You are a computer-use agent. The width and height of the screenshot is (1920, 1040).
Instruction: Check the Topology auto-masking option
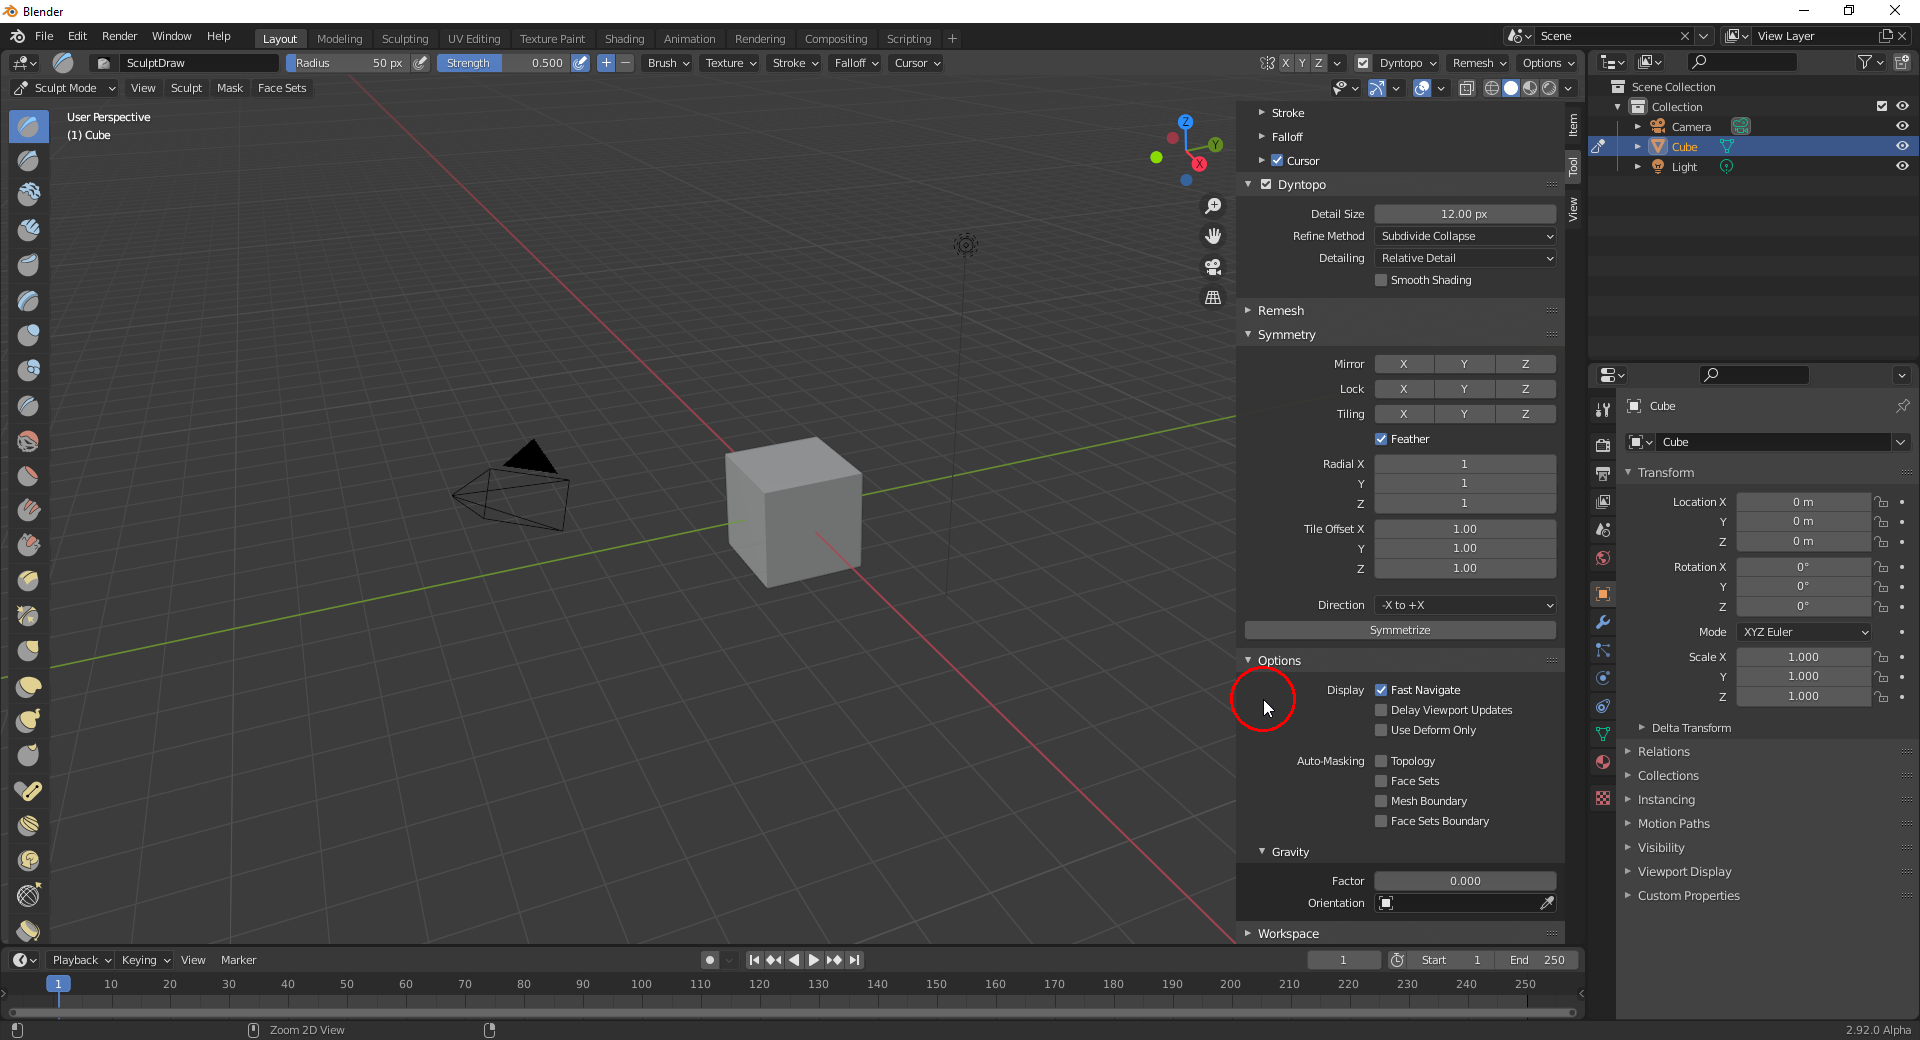[1383, 761]
